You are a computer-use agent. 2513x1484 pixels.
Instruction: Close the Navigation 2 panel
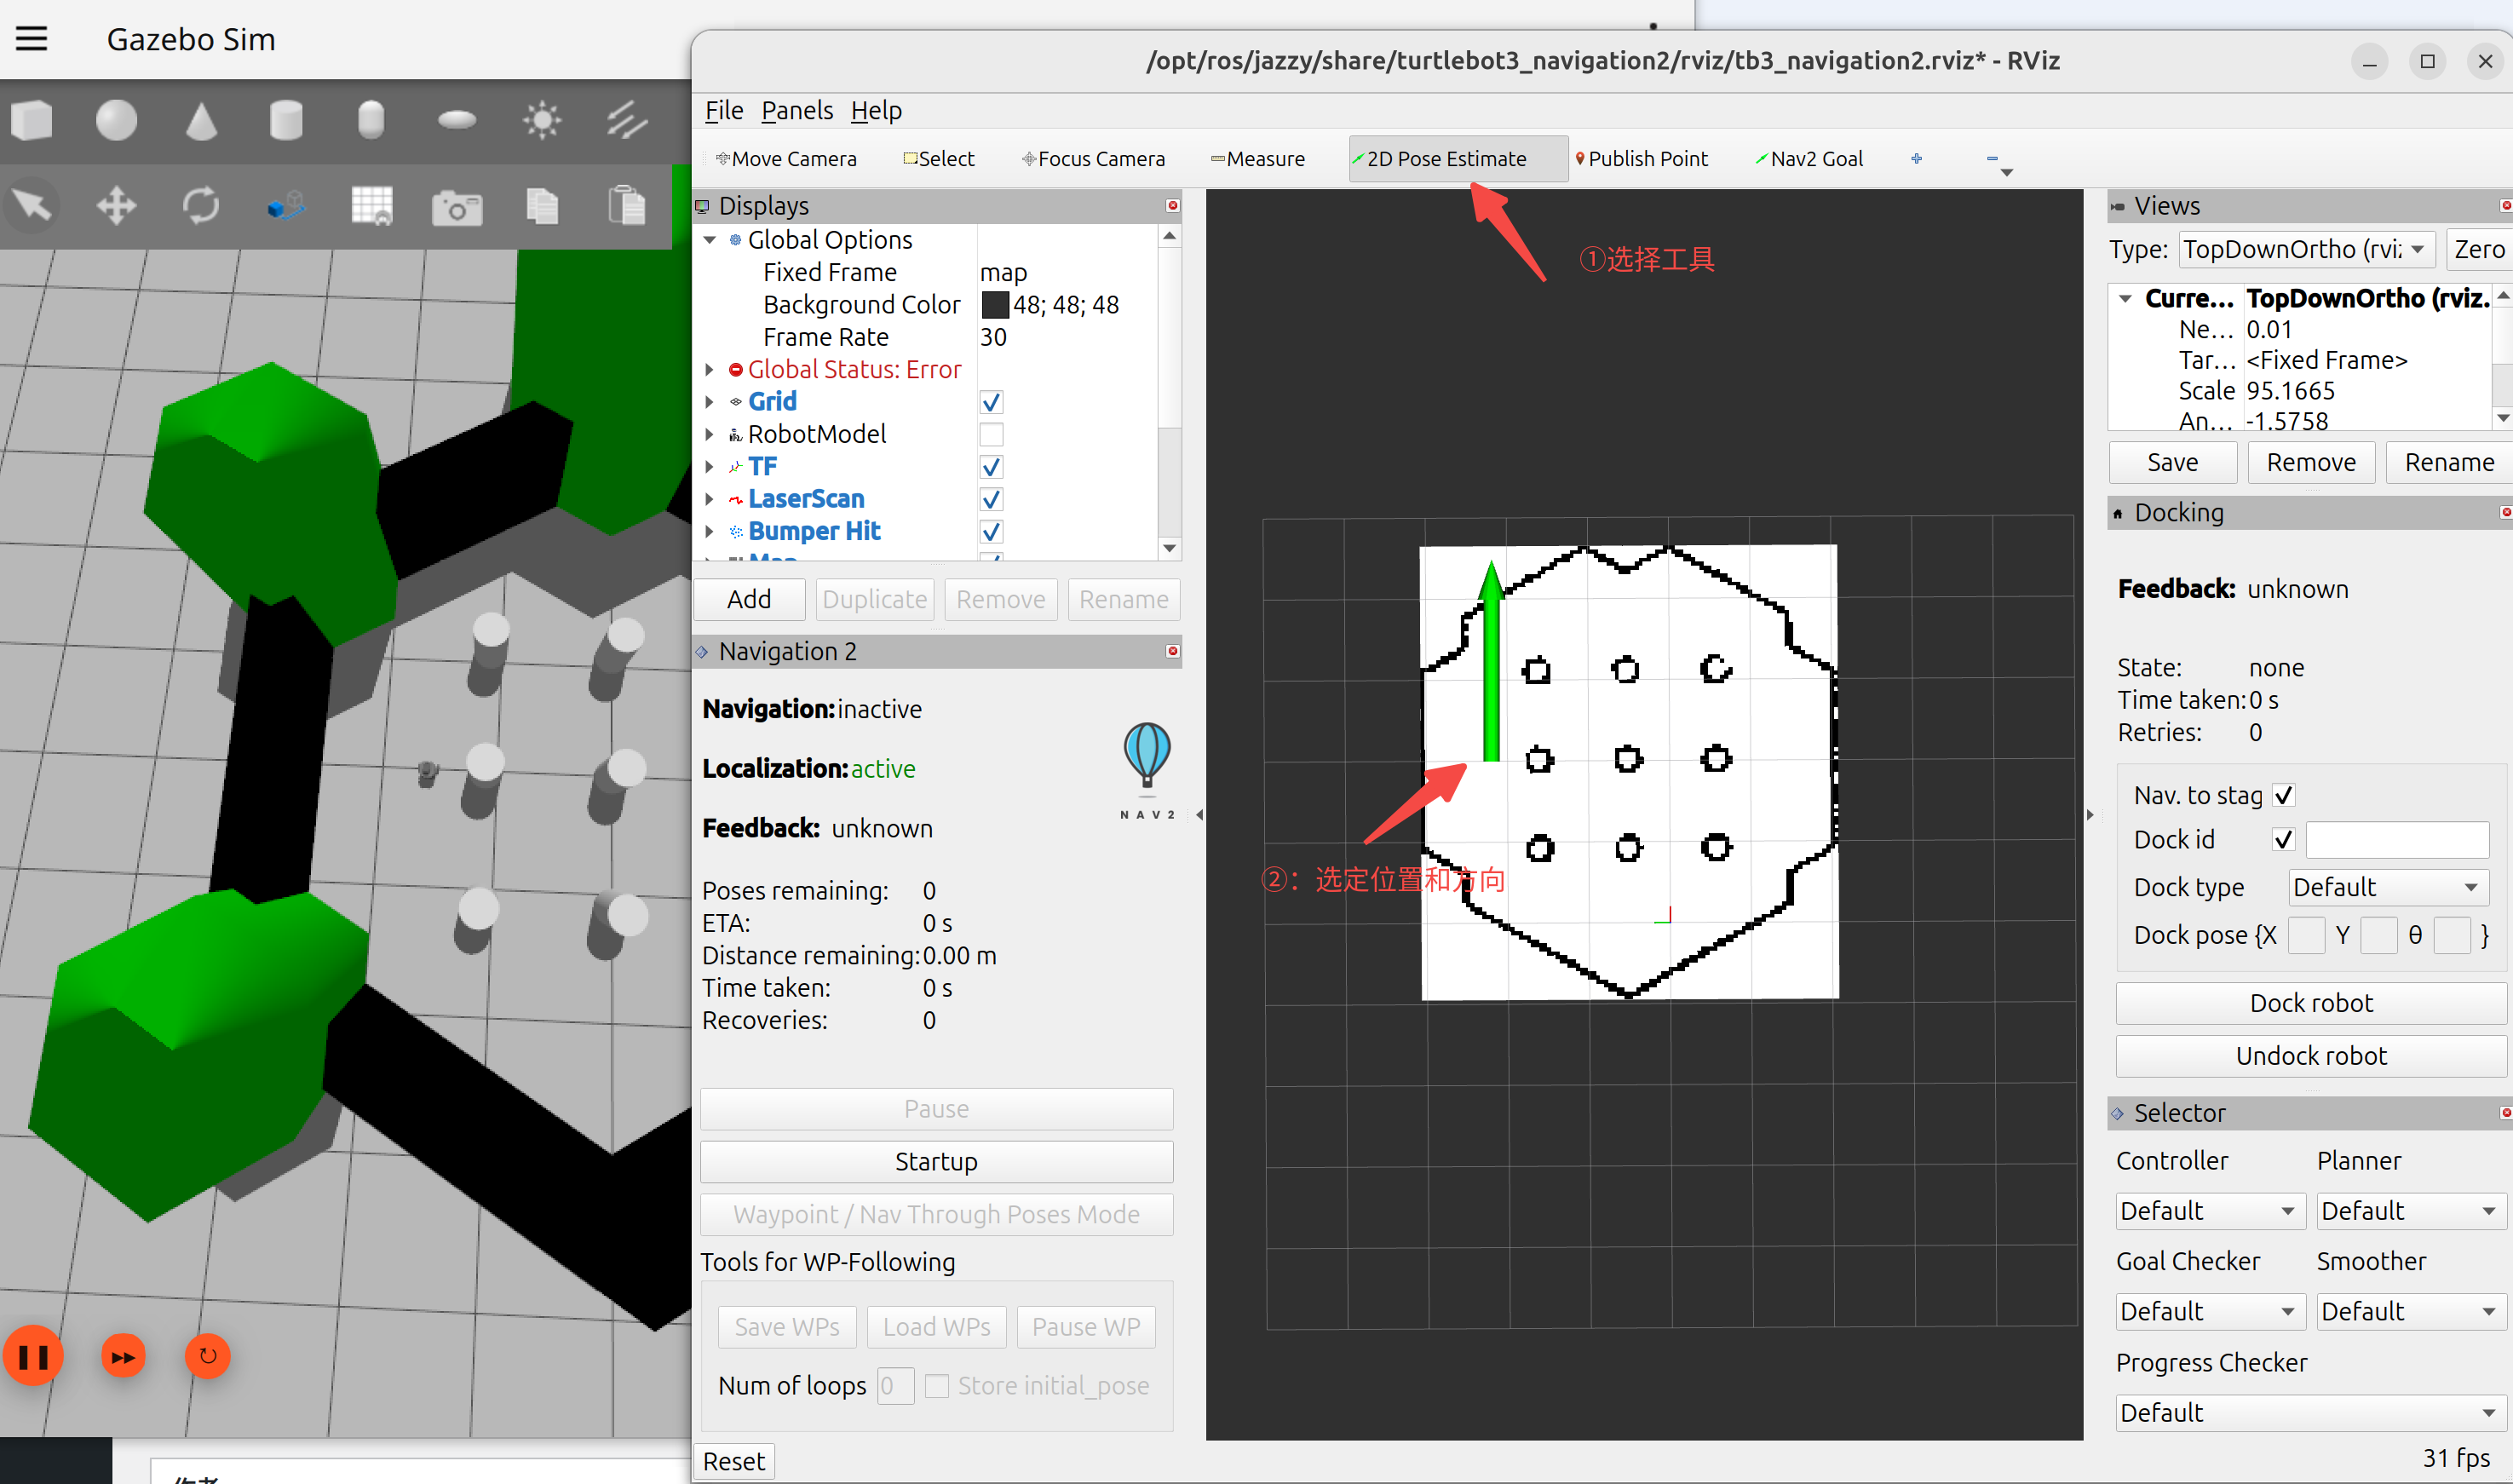[x=1172, y=651]
